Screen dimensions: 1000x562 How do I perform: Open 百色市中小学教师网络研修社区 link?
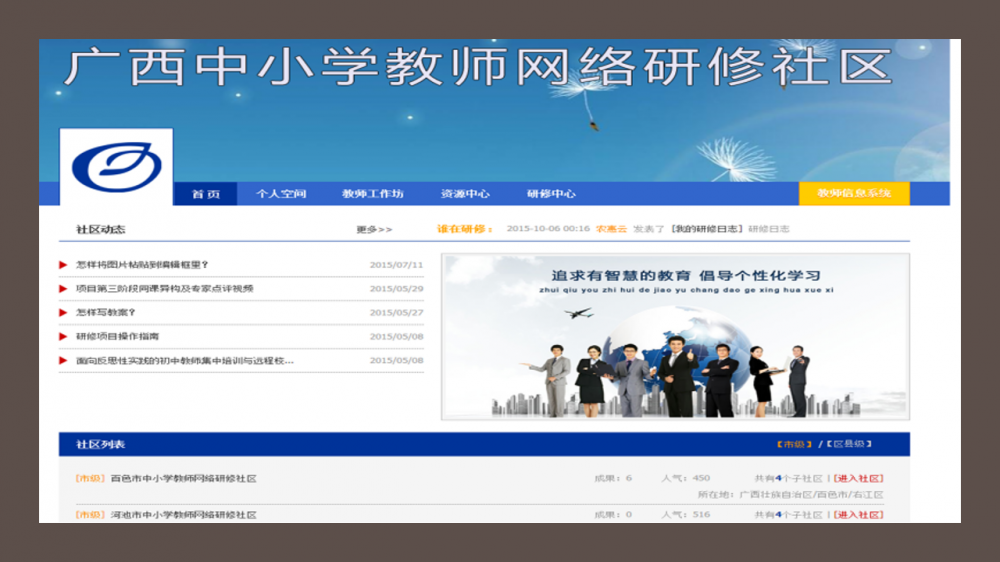point(183,479)
